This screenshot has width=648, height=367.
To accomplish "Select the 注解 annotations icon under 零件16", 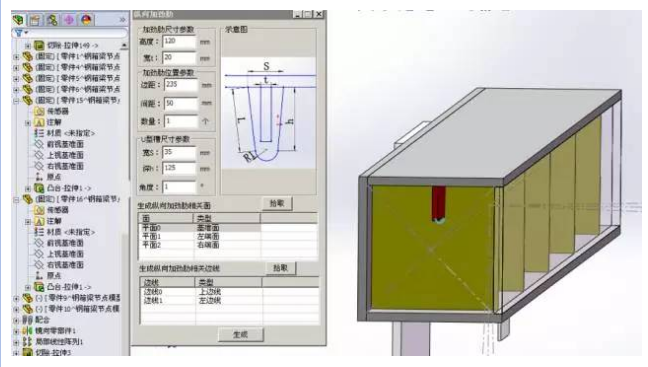I will click(39, 221).
